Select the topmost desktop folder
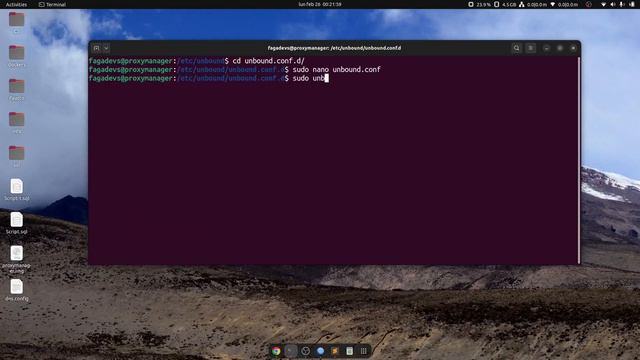 (x=16, y=22)
